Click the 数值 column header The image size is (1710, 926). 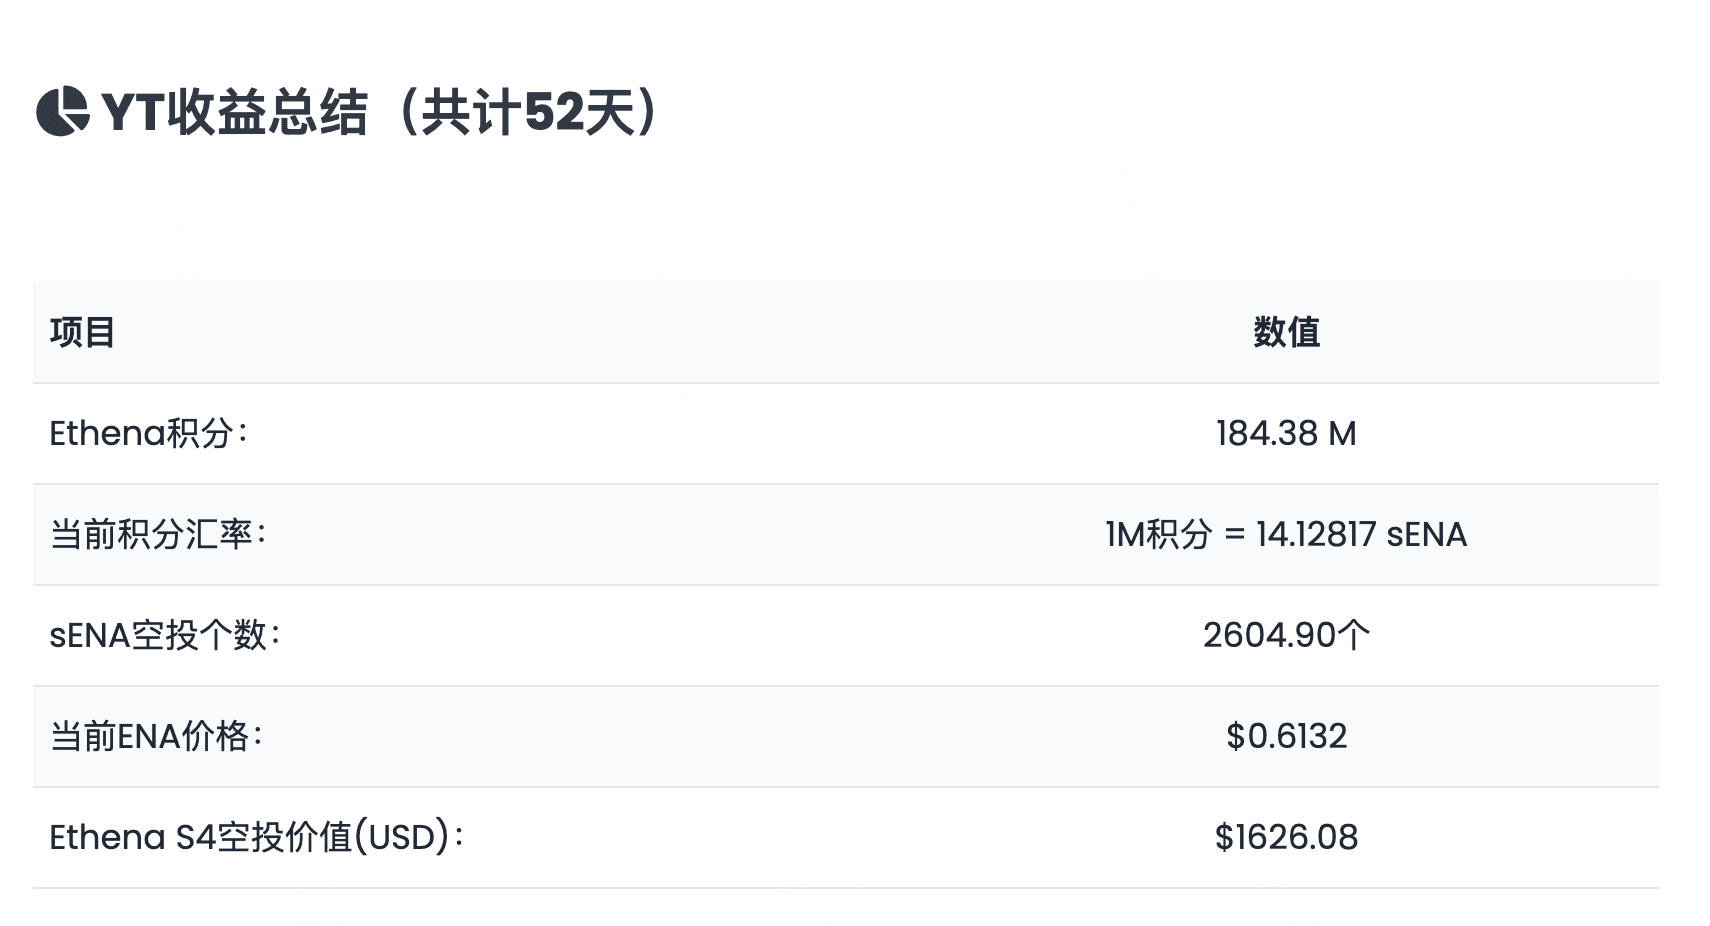[x=1286, y=332]
